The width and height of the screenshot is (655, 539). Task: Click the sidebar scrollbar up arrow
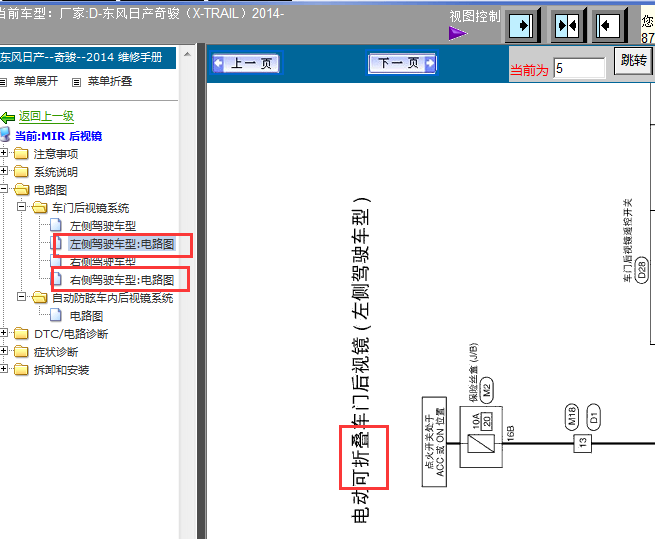click(188, 54)
